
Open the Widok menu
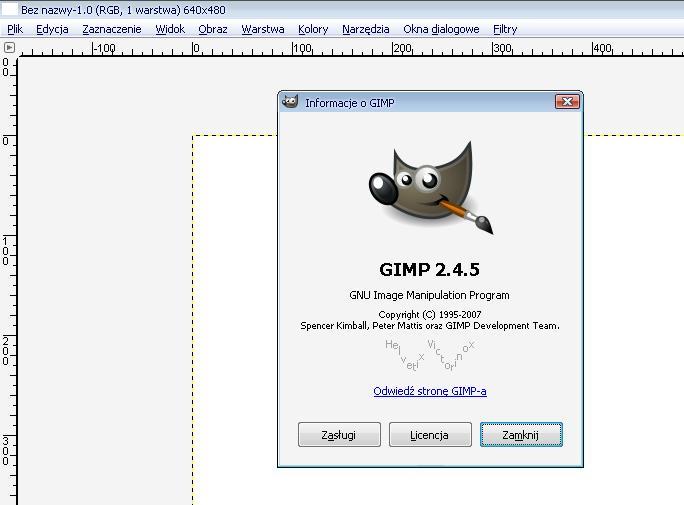click(170, 29)
